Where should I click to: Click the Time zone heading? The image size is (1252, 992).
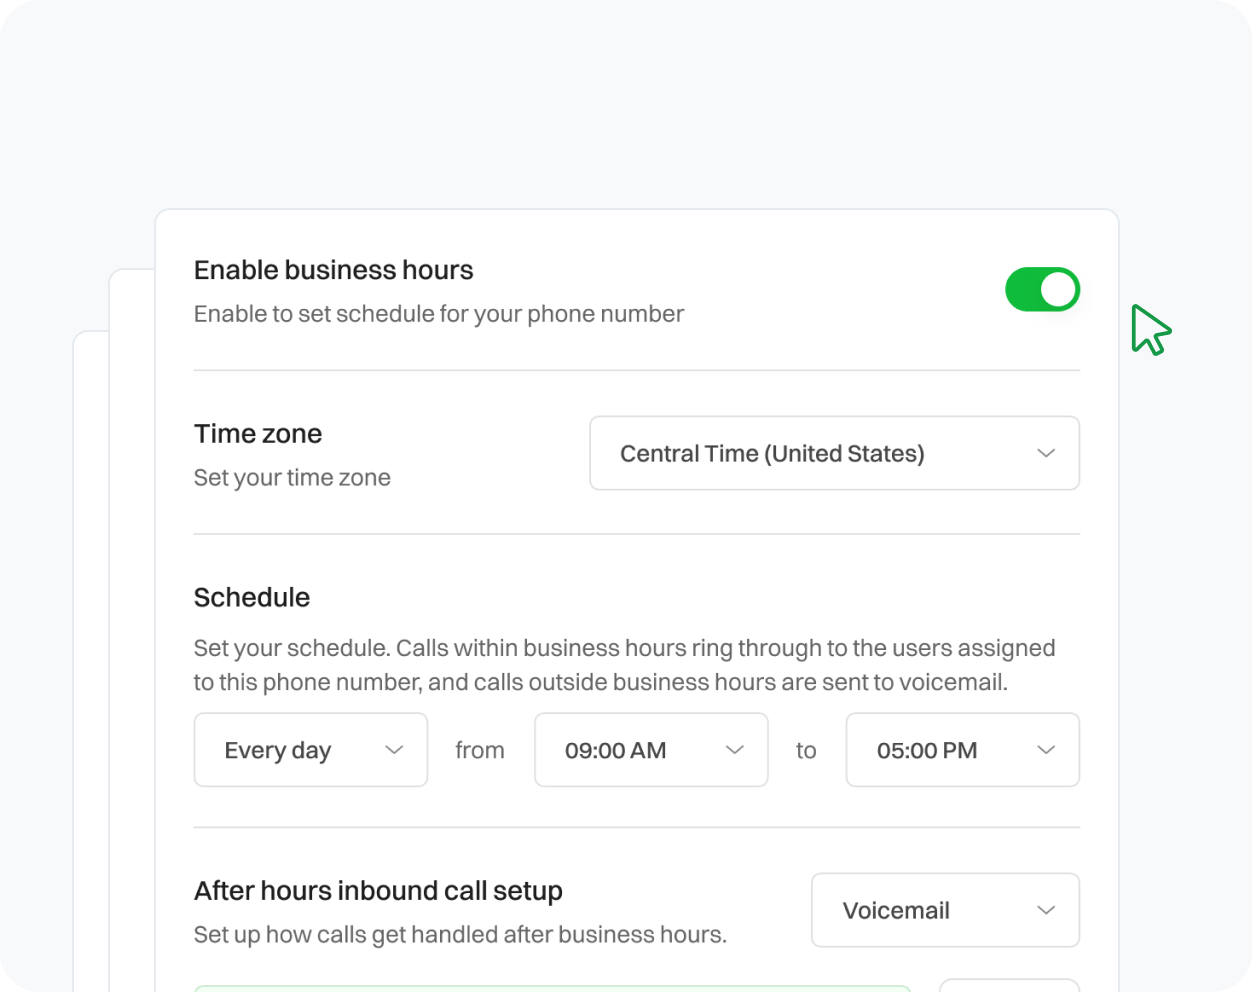(x=258, y=434)
